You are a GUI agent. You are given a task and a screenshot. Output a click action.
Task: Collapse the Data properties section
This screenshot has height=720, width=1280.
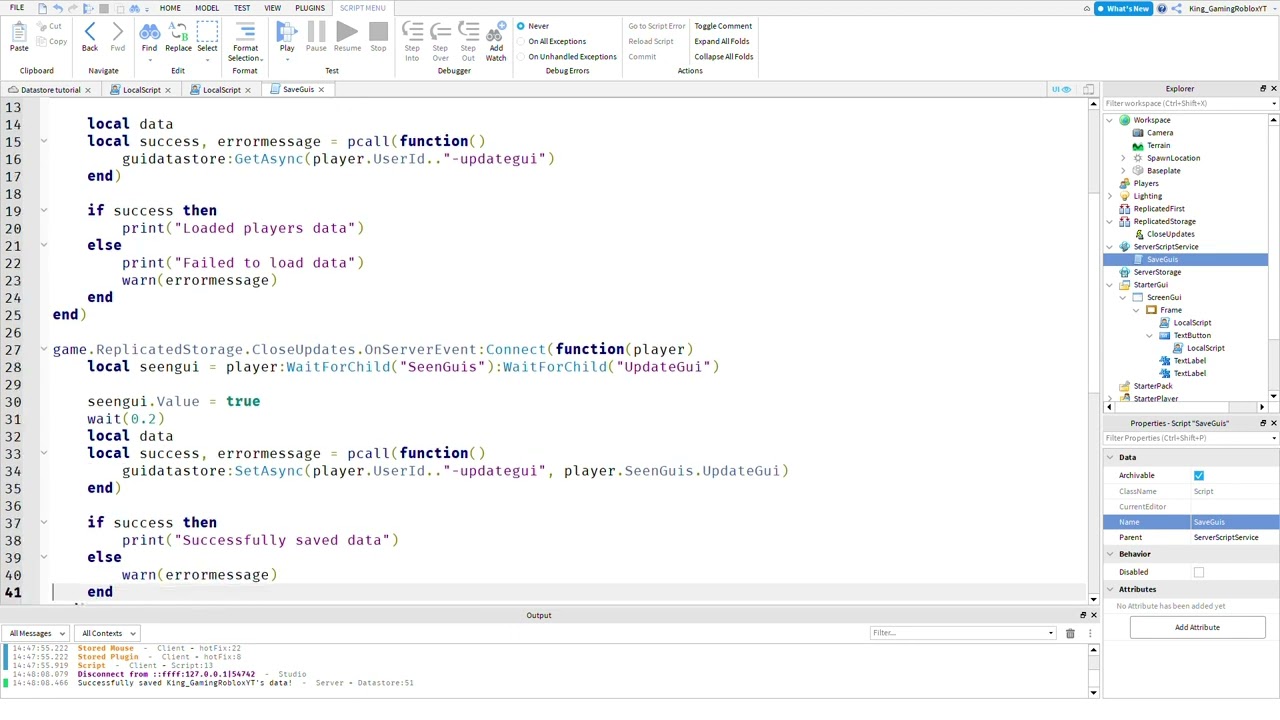1110,457
